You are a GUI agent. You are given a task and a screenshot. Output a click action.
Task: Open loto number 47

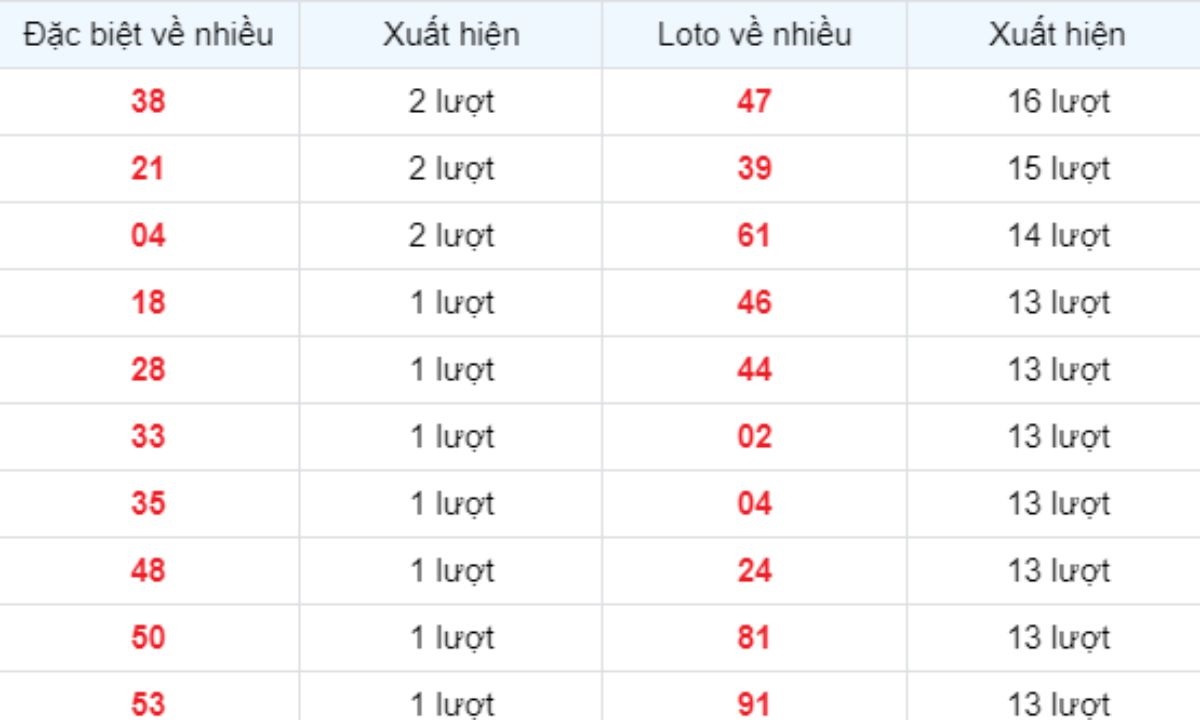[754, 102]
